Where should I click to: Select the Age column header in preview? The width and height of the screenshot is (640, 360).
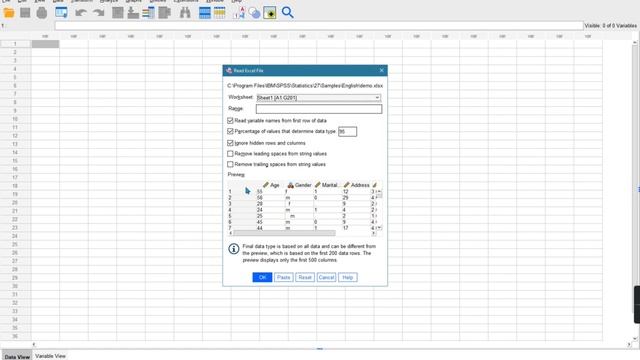[x=271, y=185]
